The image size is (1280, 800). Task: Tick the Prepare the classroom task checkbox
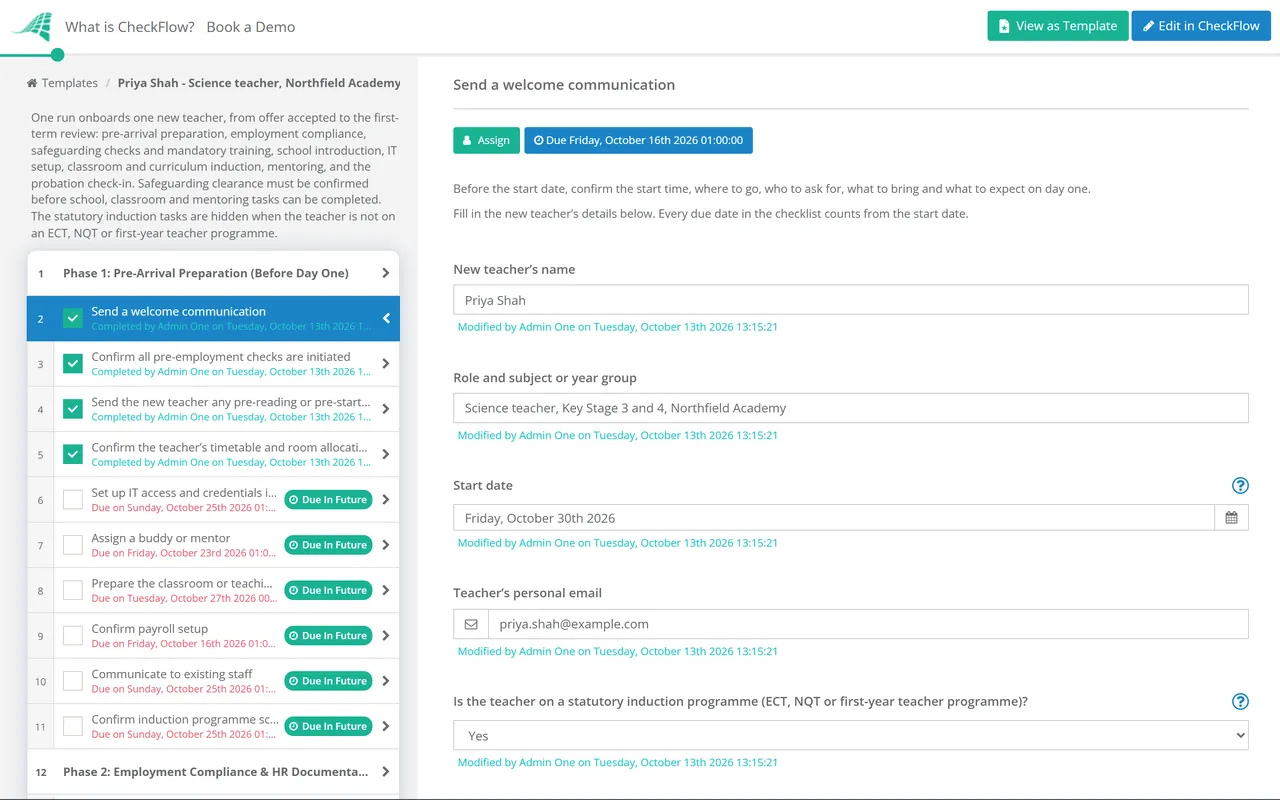pyautogui.click(x=73, y=590)
